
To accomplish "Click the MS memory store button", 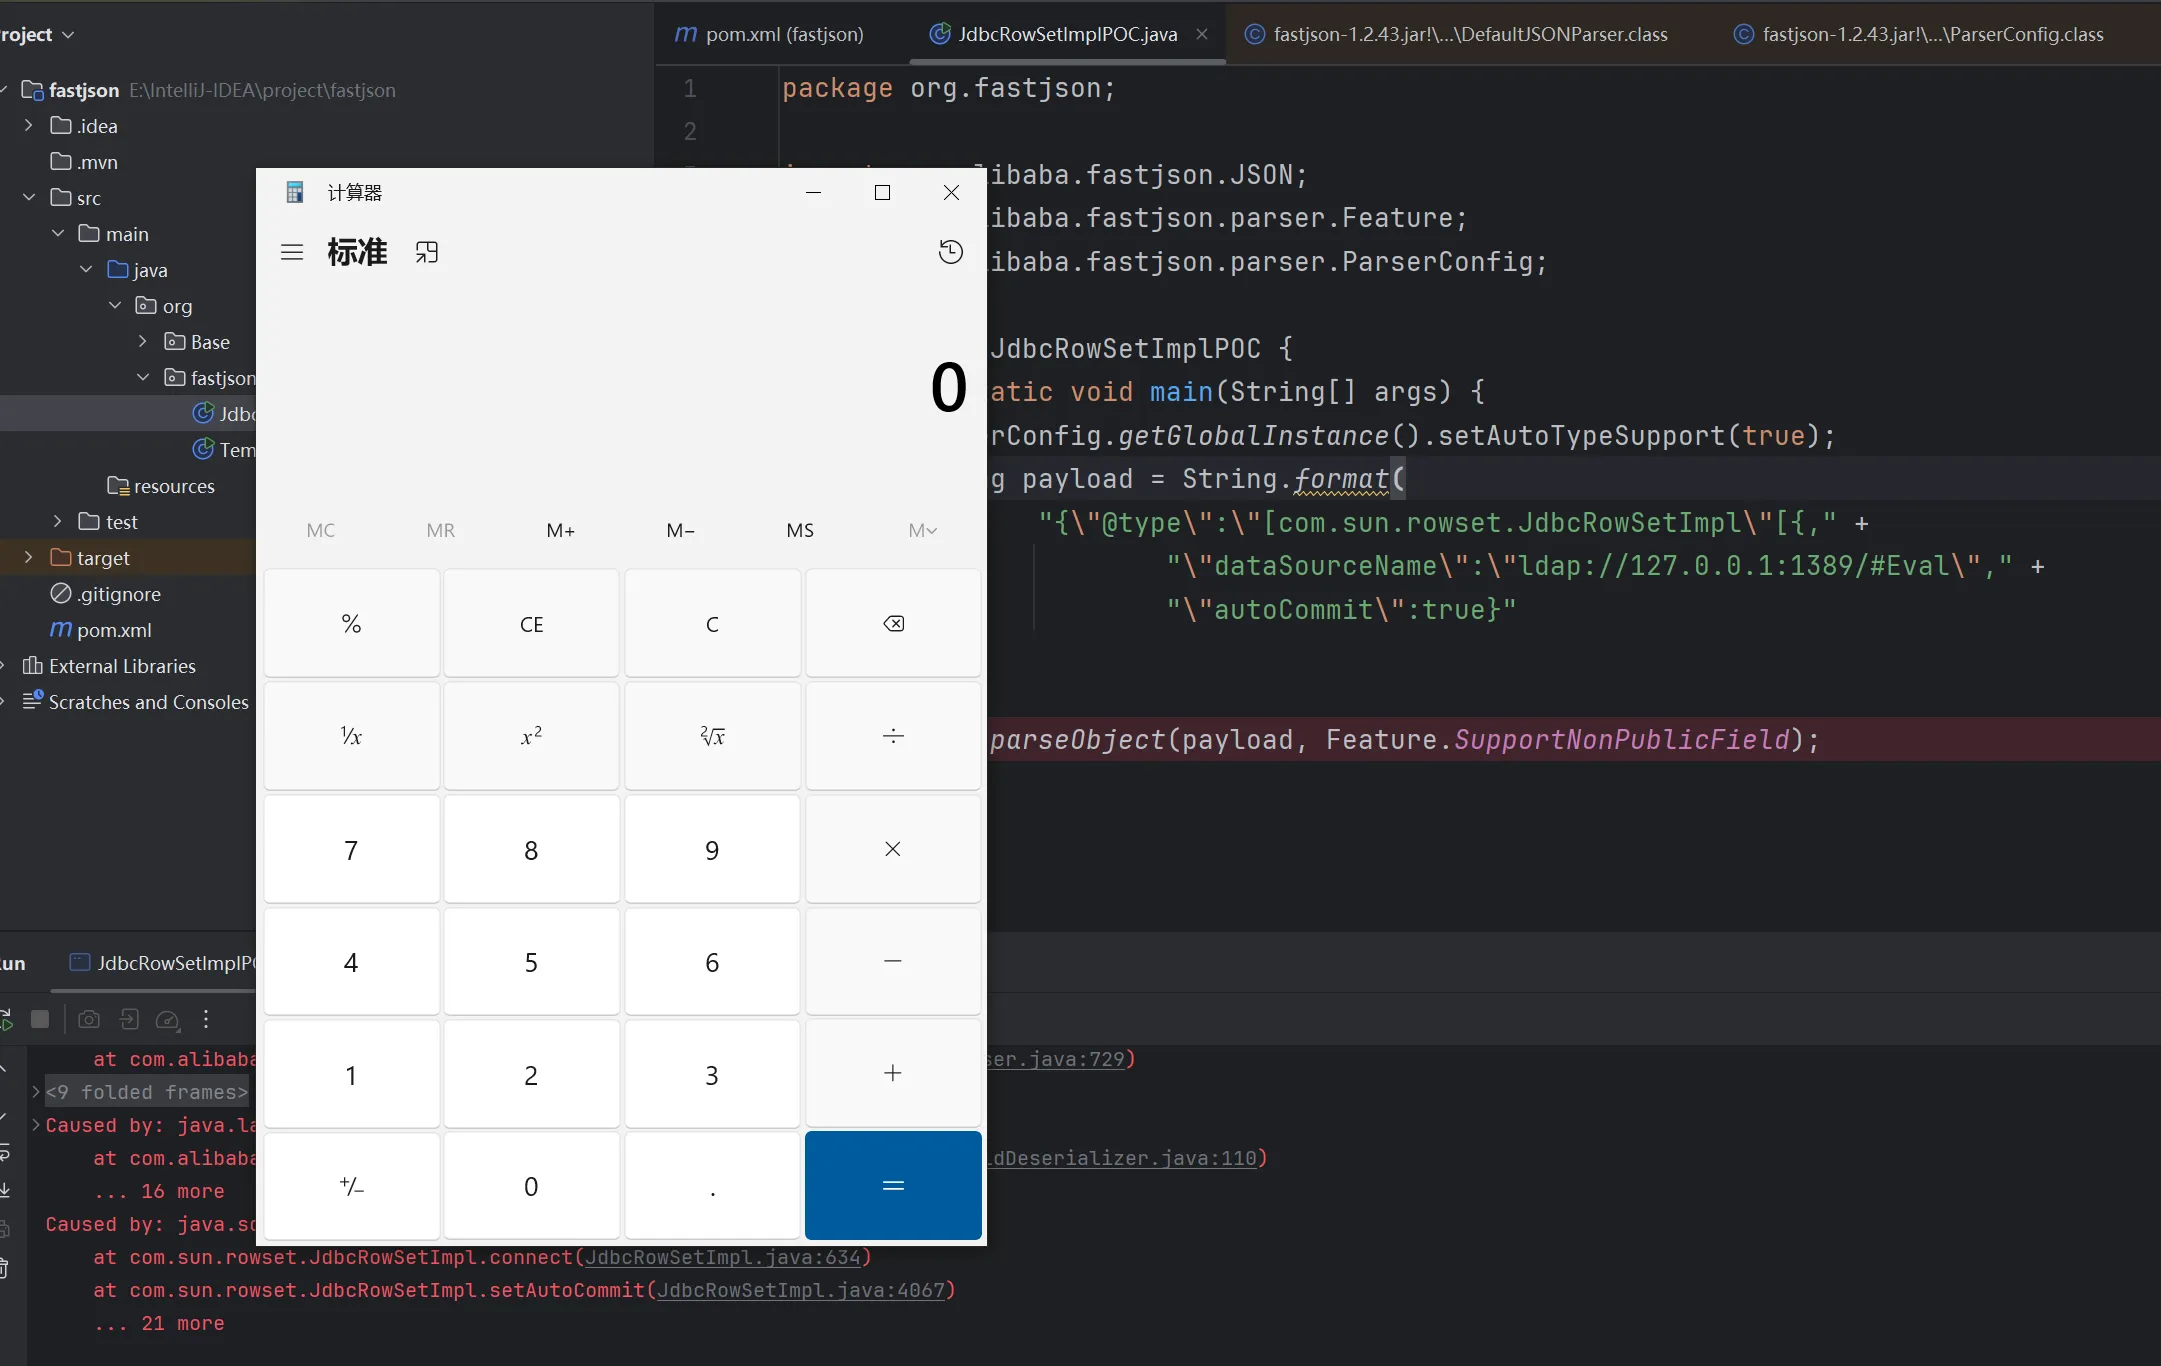I will 800,531.
